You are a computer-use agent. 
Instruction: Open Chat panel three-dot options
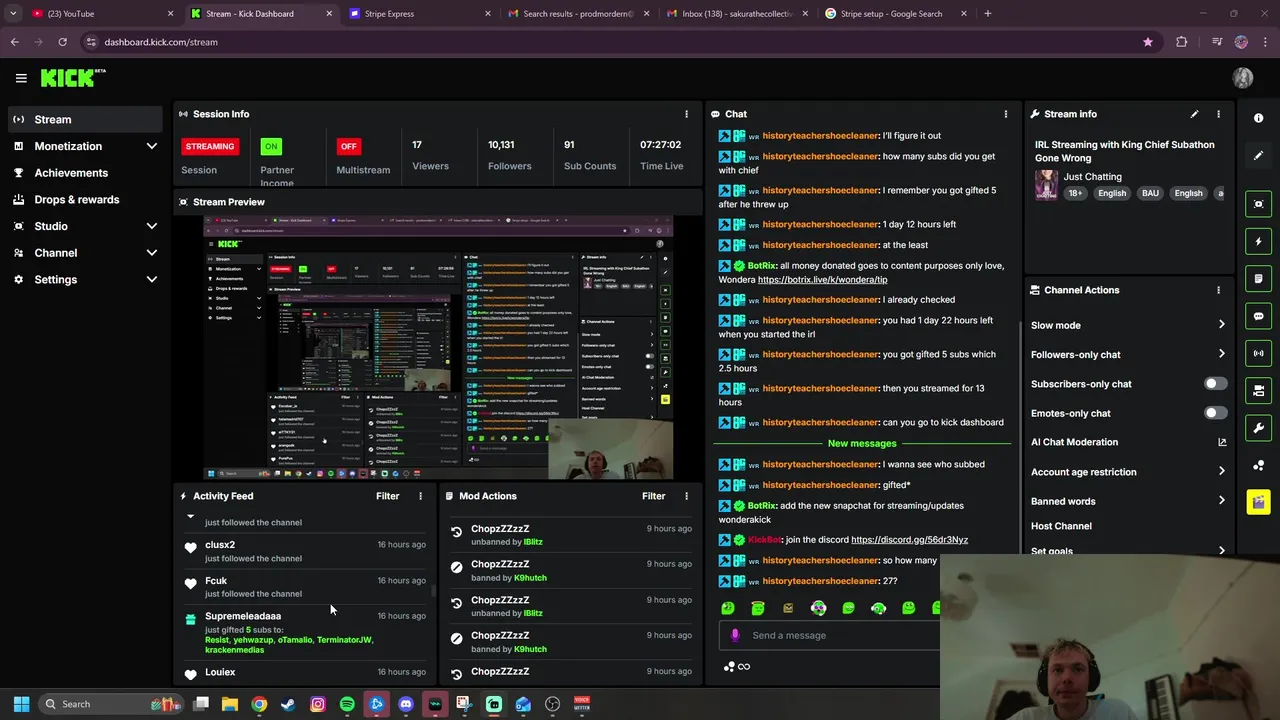pyautogui.click(x=1005, y=114)
